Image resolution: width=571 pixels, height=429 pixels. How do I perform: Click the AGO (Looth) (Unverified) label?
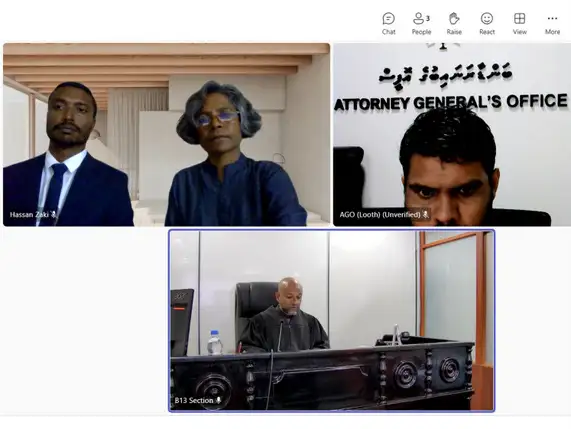tap(380, 214)
